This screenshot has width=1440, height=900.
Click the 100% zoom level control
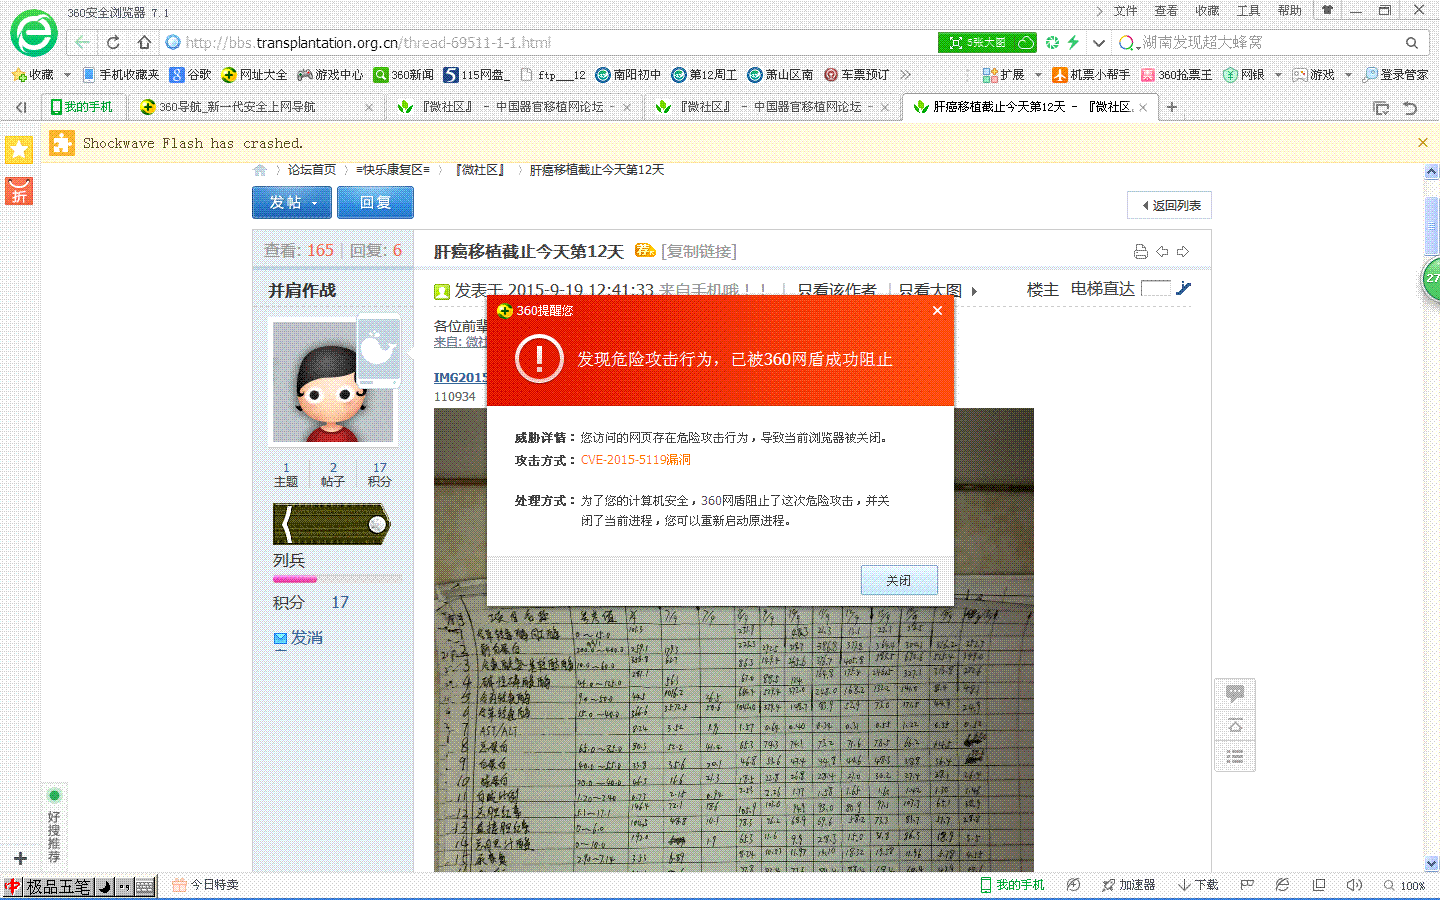coord(1405,885)
